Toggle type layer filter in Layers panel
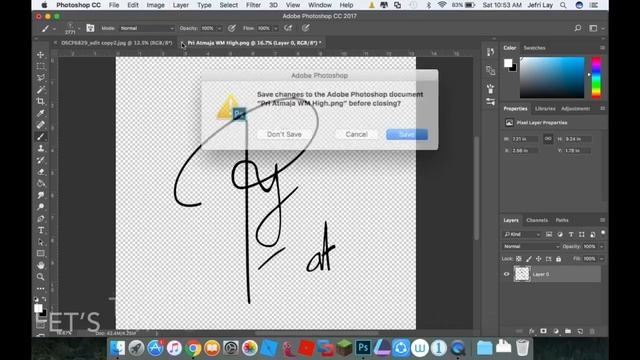640x360 pixels. point(571,234)
